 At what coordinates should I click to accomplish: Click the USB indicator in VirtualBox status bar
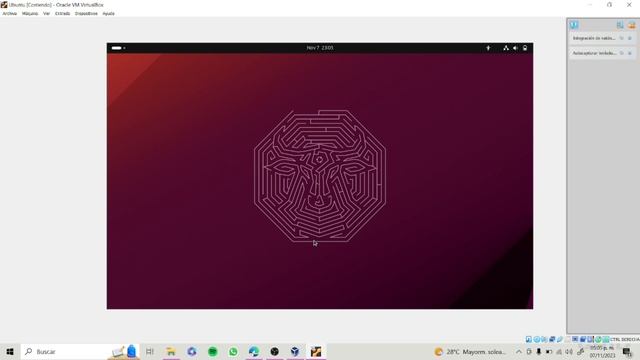point(560,340)
